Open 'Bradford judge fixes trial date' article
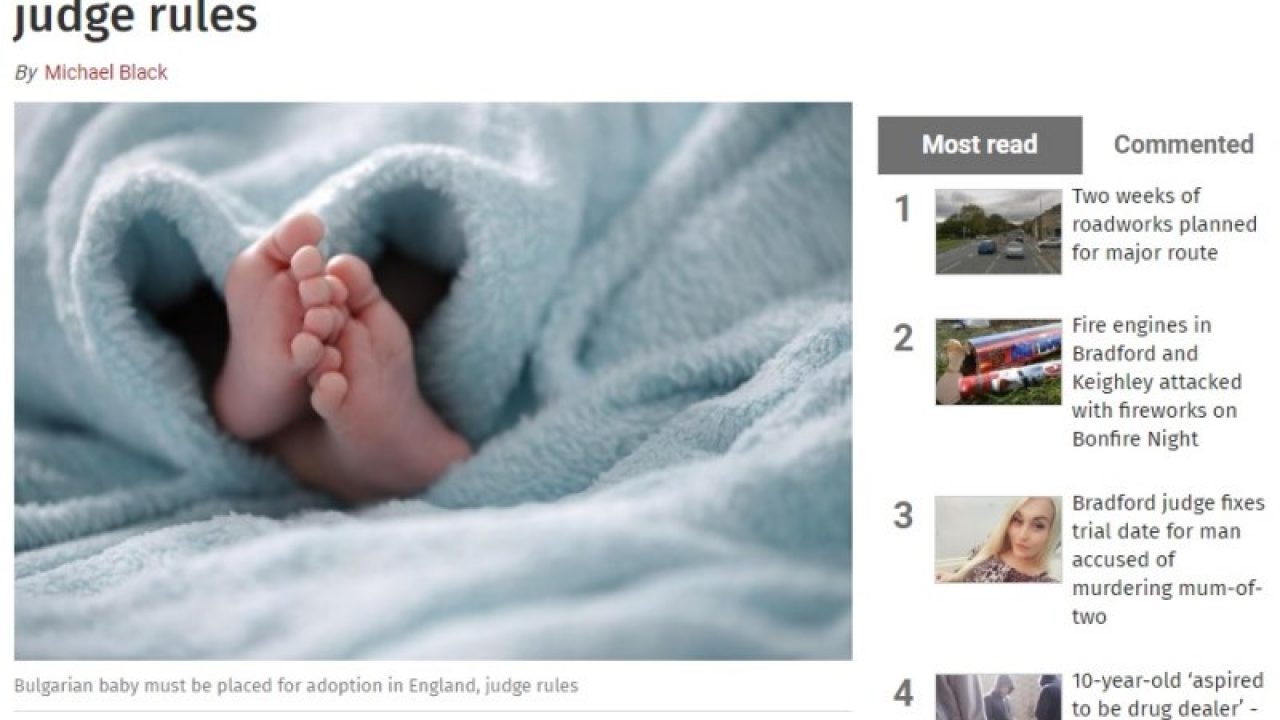Screen dimensions: 1280x720 [x=1168, y=560]
